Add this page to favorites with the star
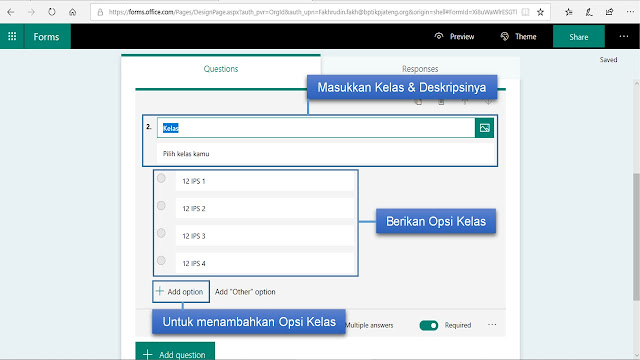Image resolution: width=640 pixels, height=360 pixels. (x=540, y=12)
